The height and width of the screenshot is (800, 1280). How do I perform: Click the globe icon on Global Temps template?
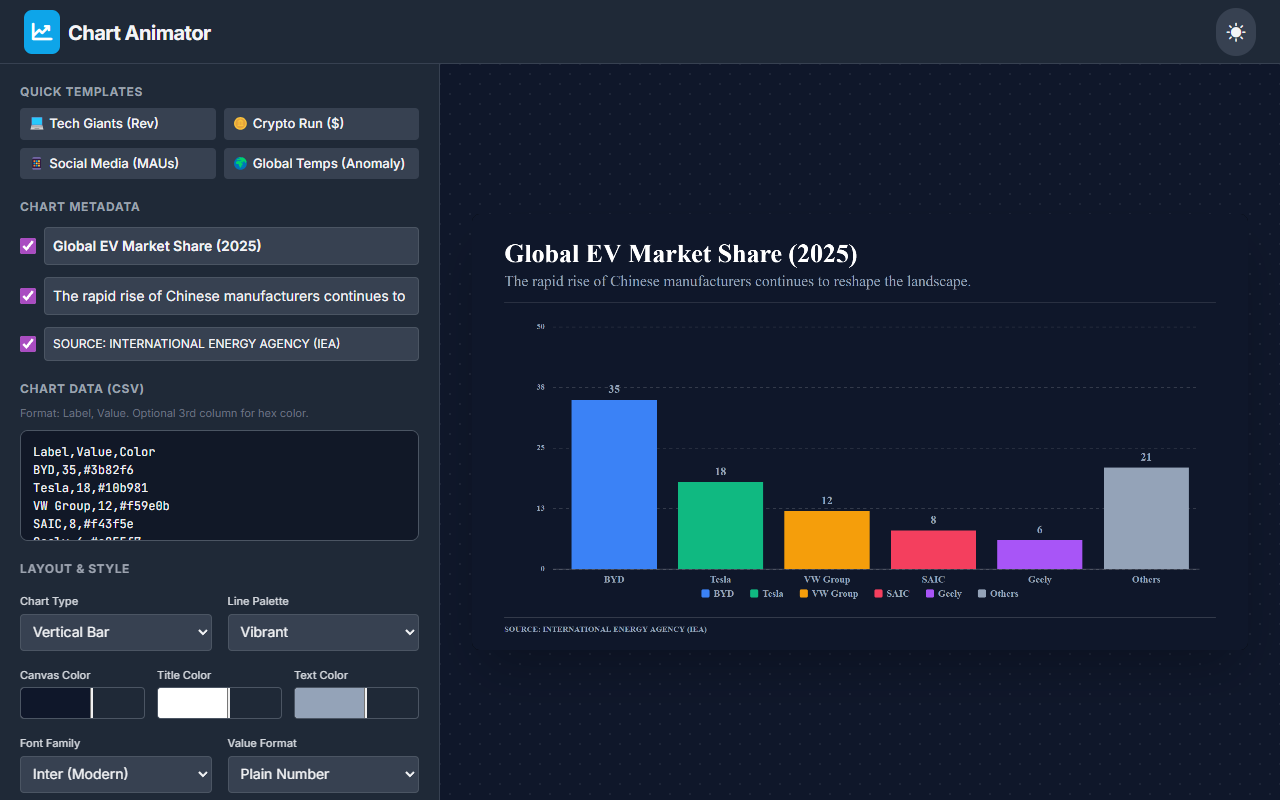pos(239,163)
